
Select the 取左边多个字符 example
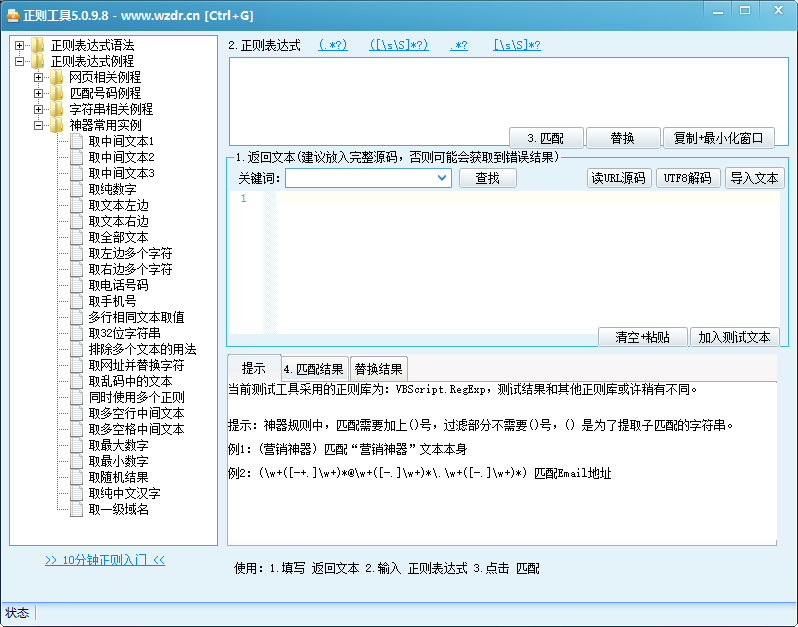pos(130,253)
